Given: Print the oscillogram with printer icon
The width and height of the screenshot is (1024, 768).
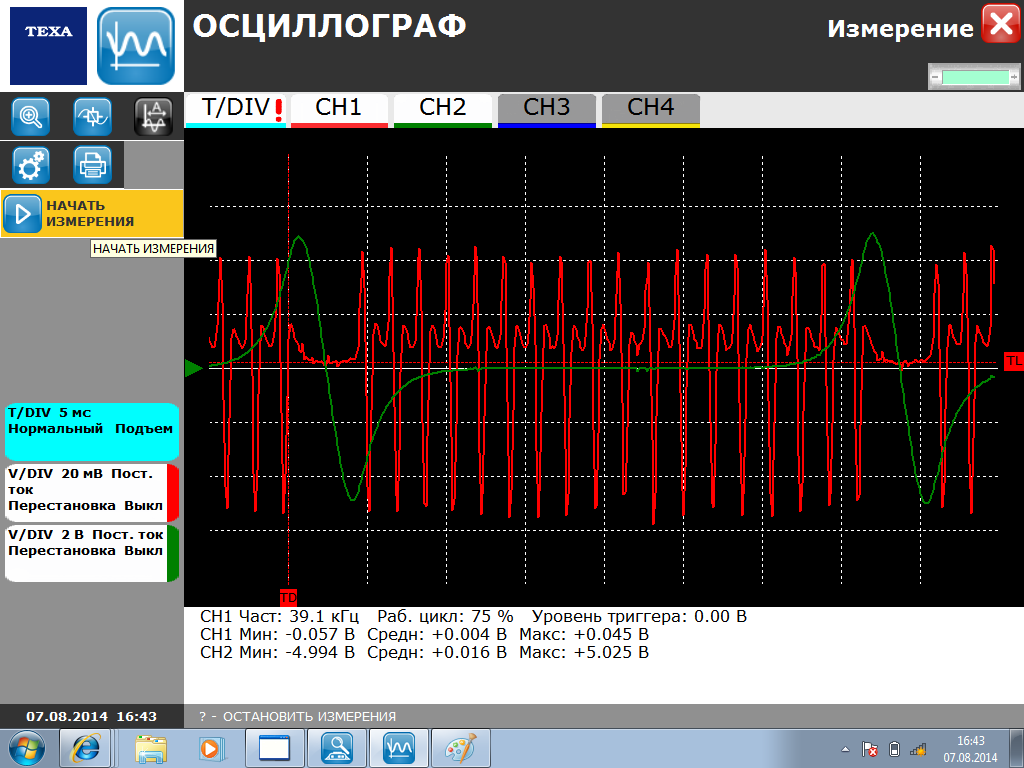Looking at the screenshot, I should tap(93, 164).
